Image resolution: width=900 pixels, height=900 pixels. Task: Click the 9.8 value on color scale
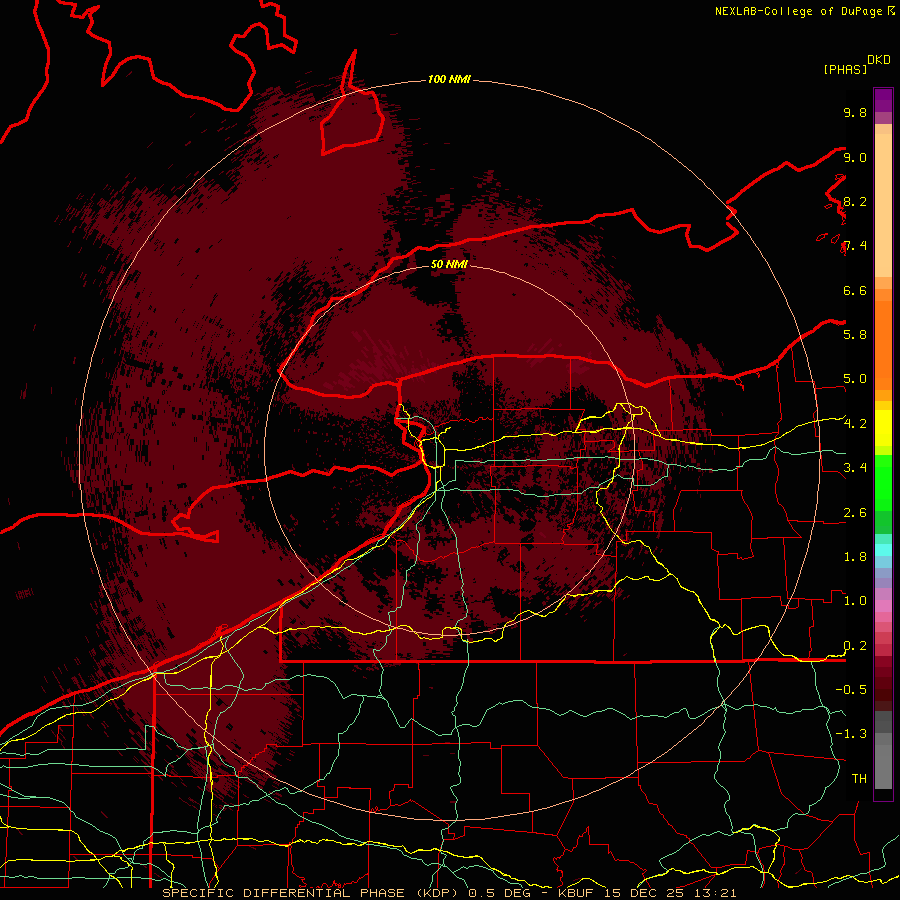point(855,113)
